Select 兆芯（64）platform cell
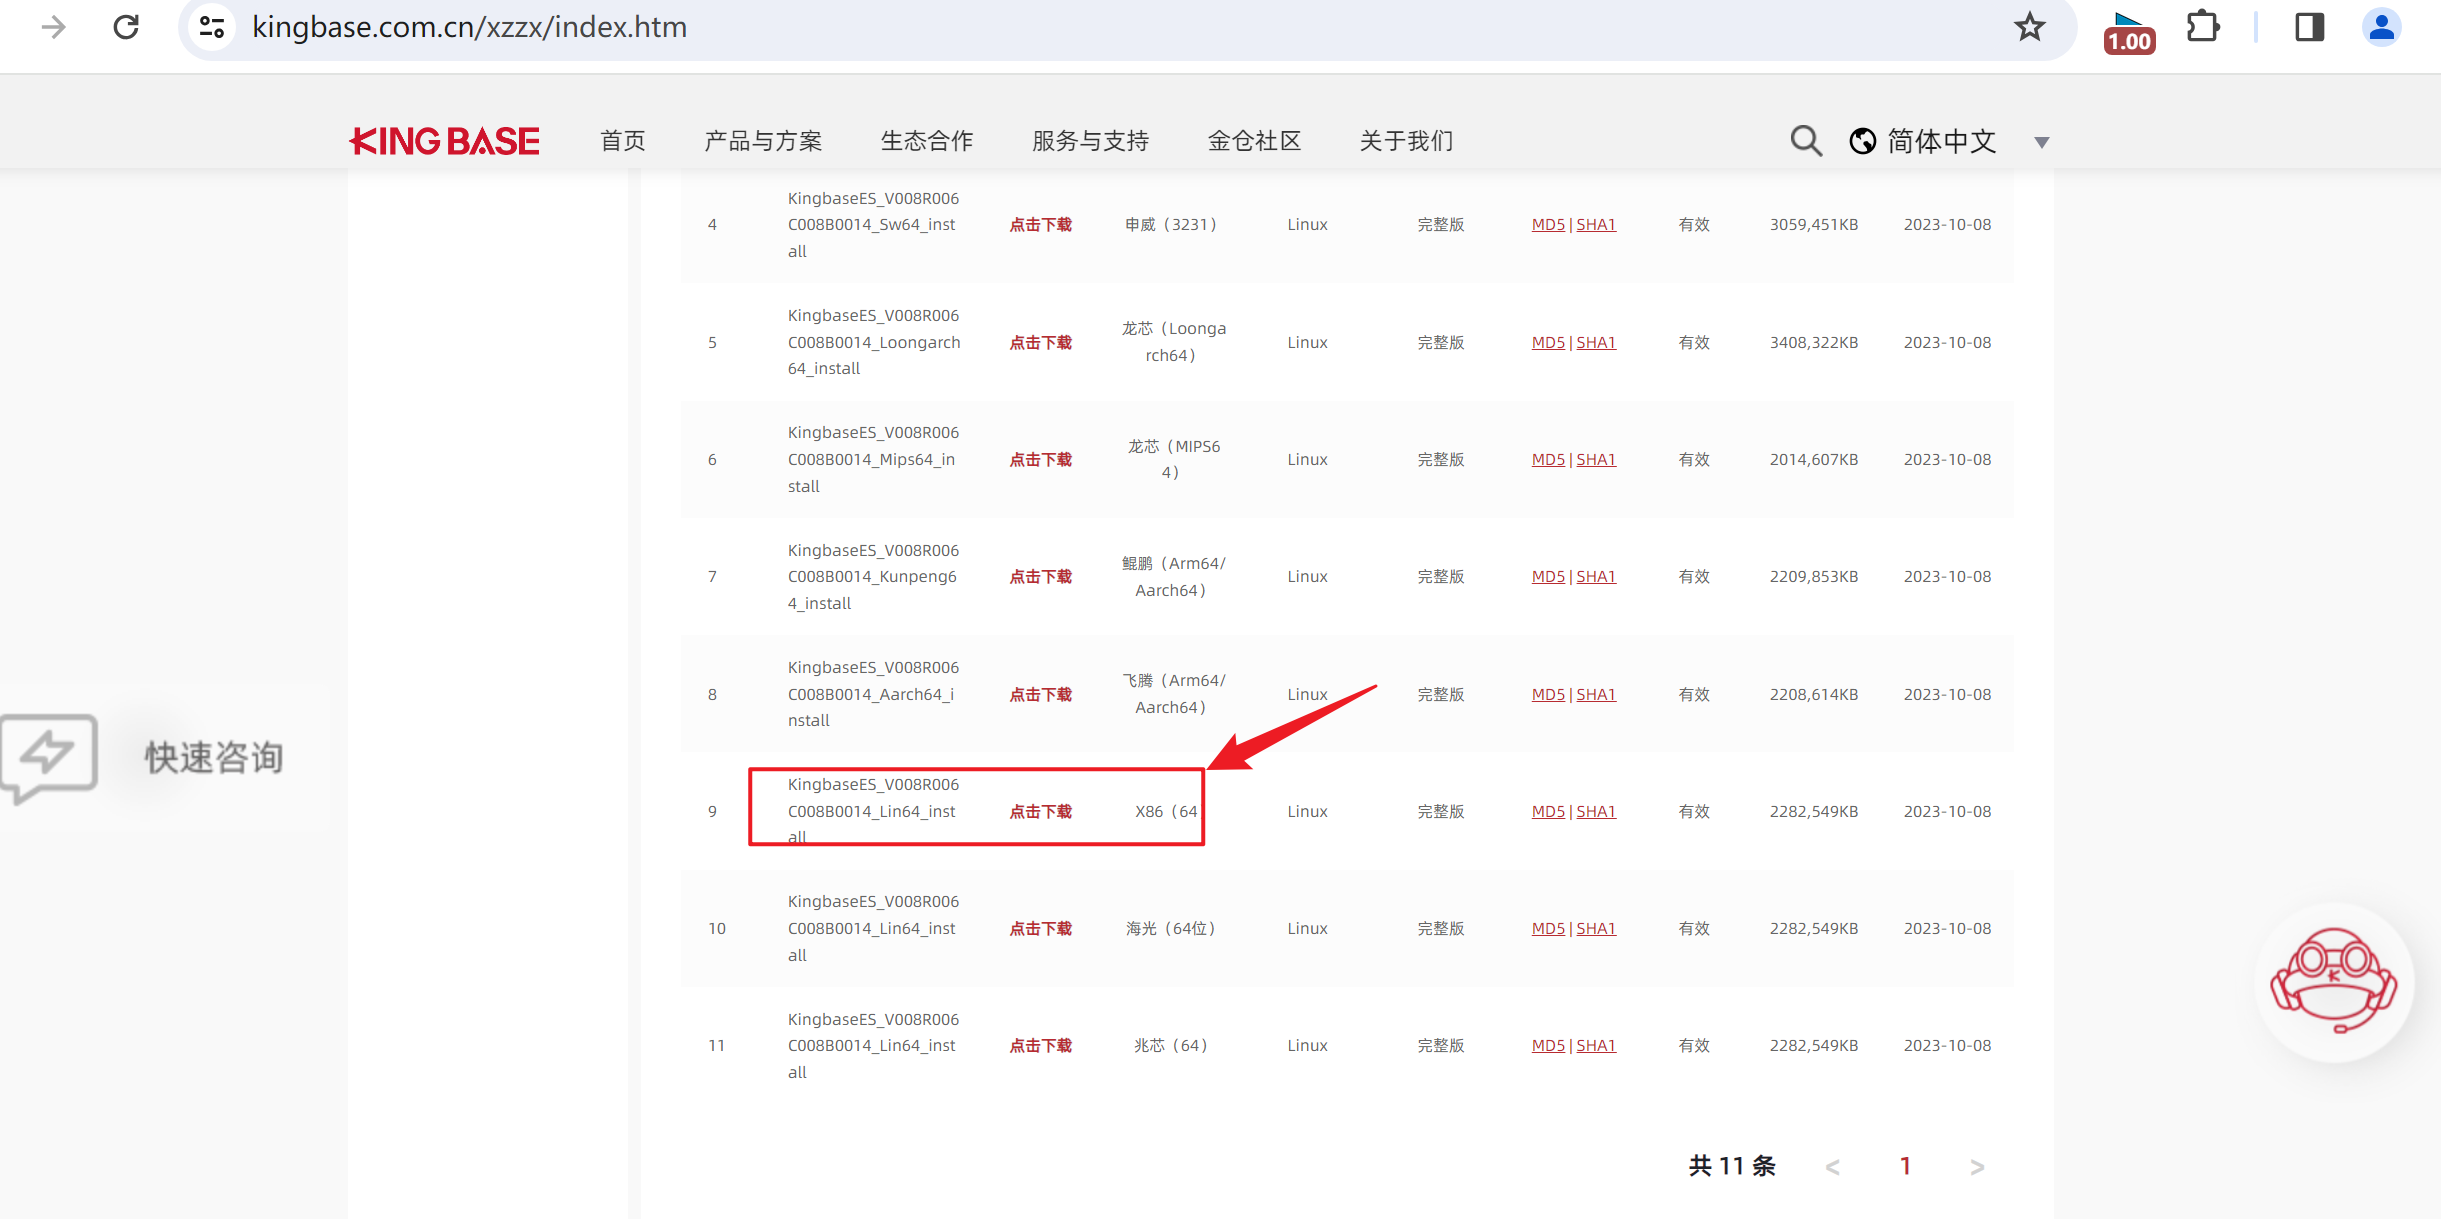The width and height of the screenshot is (2441, 1219). coord(1170,1045)
